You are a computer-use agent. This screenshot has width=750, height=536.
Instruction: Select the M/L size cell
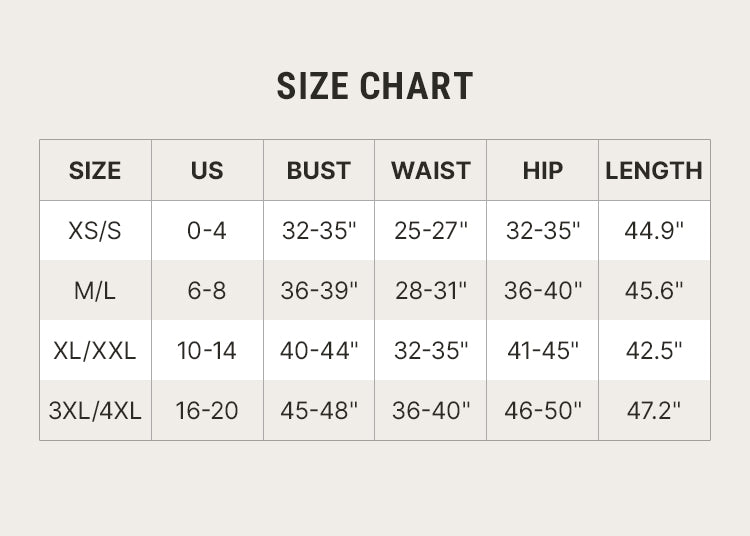[x=95, y=291]
